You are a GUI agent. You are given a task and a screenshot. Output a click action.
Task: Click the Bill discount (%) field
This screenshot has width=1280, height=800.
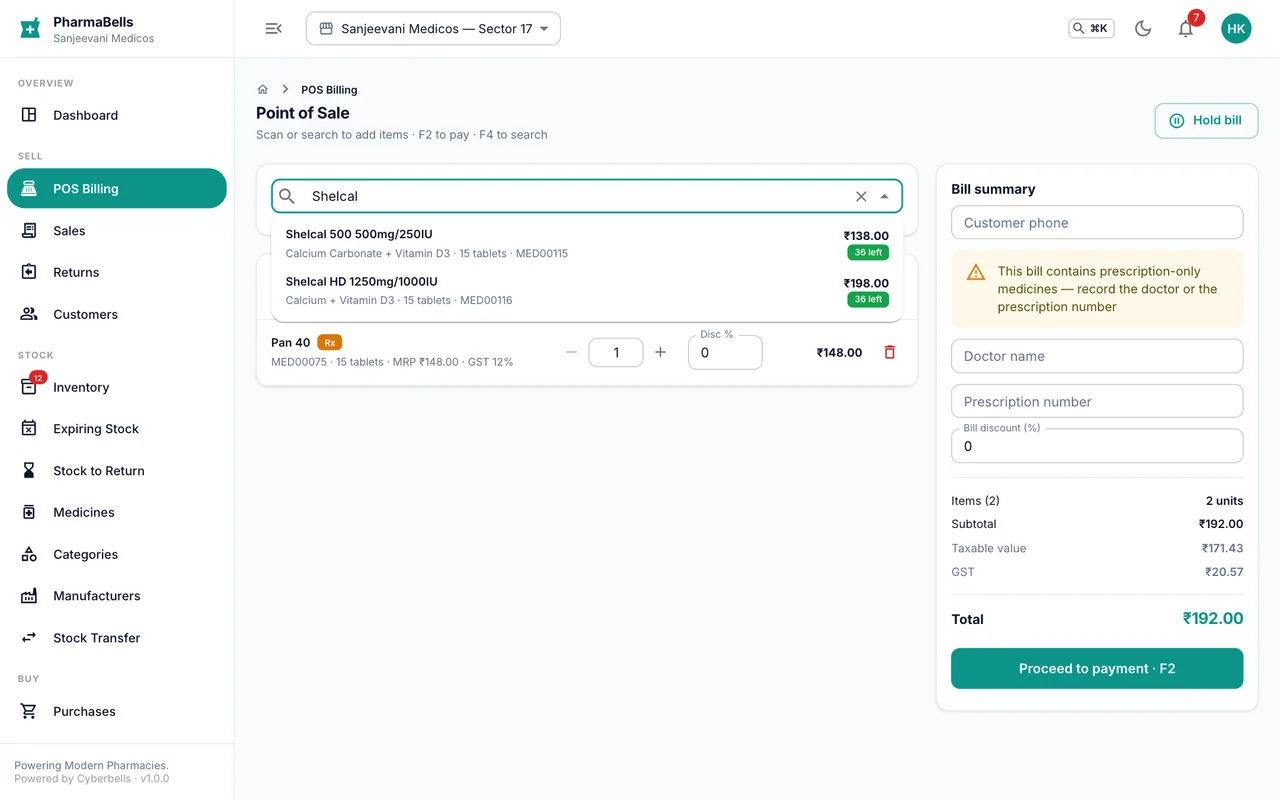tap(1097, 446)
